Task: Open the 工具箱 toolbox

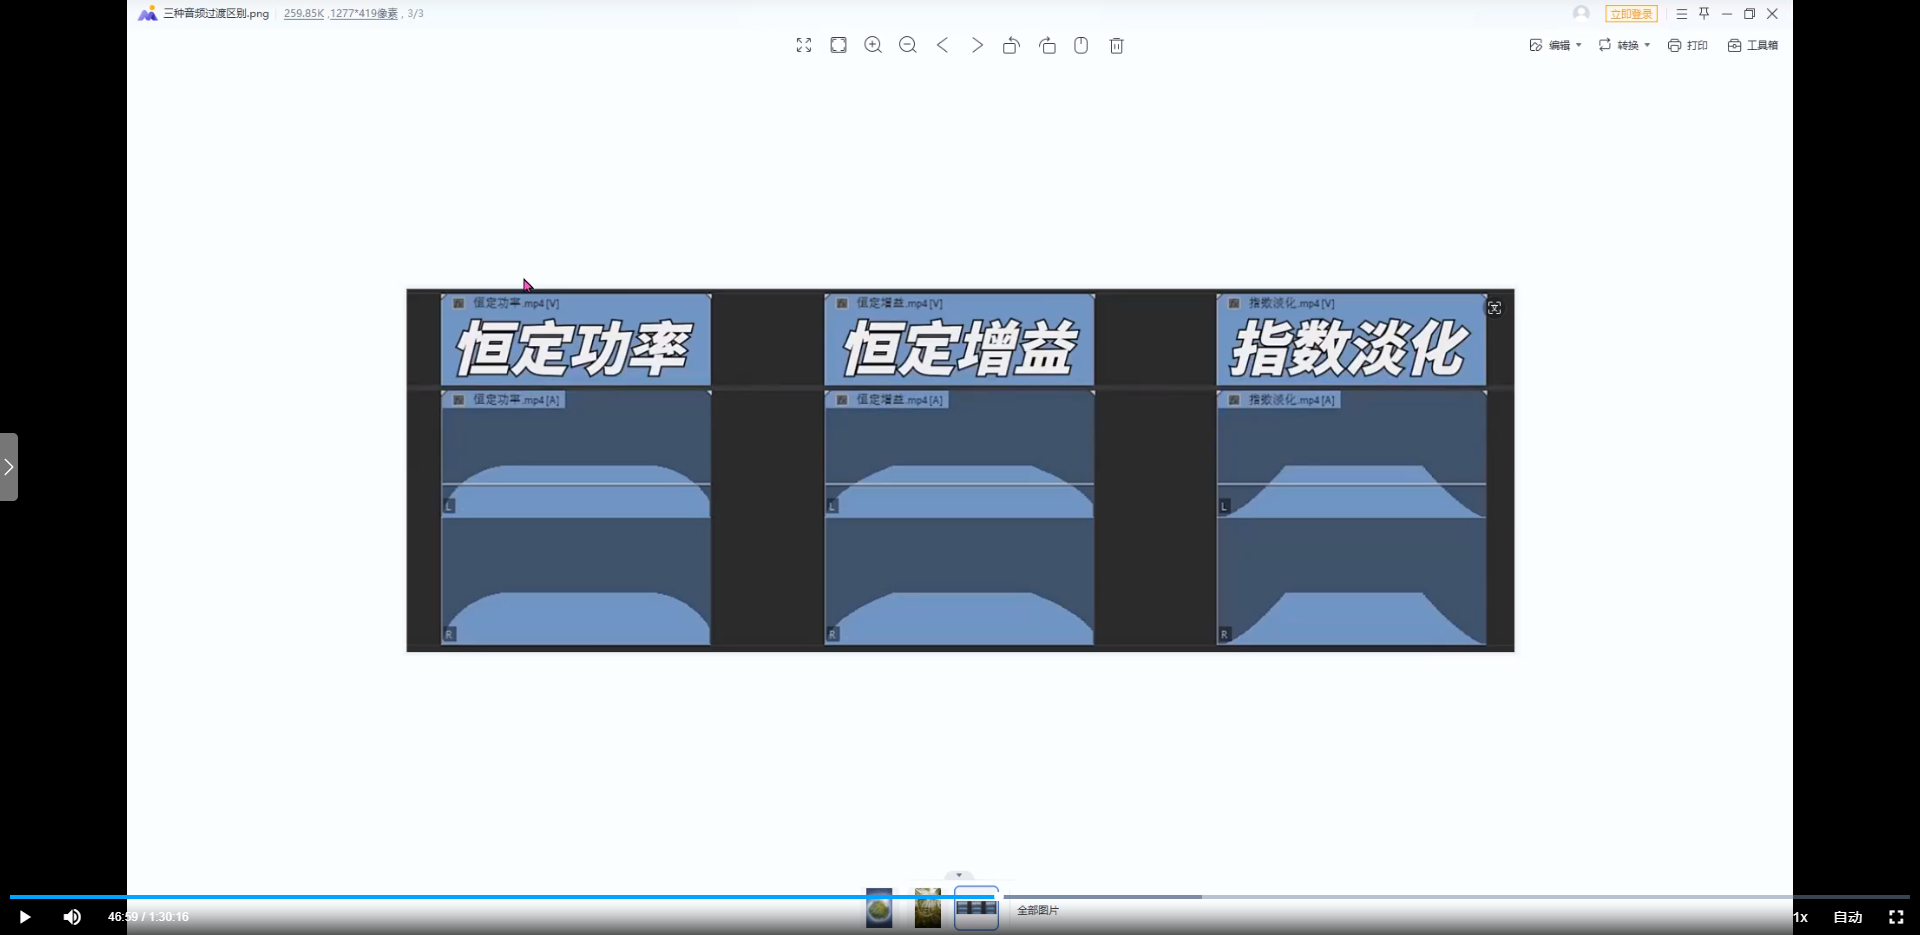Action: [1753, 45]
